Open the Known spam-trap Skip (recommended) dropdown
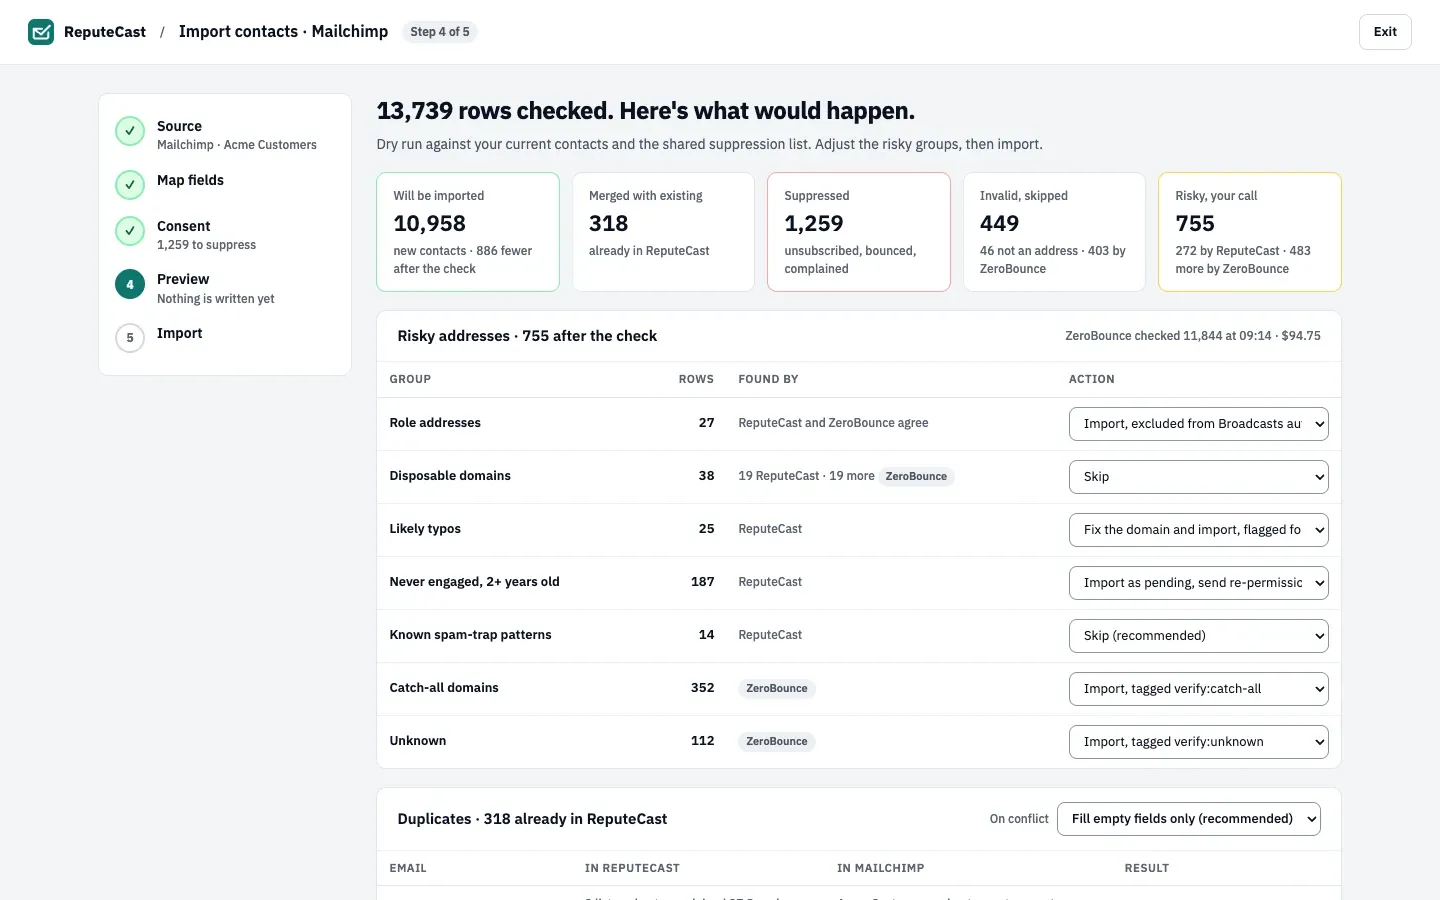This screenshot has height=900, width=1440. point(1199,636)
